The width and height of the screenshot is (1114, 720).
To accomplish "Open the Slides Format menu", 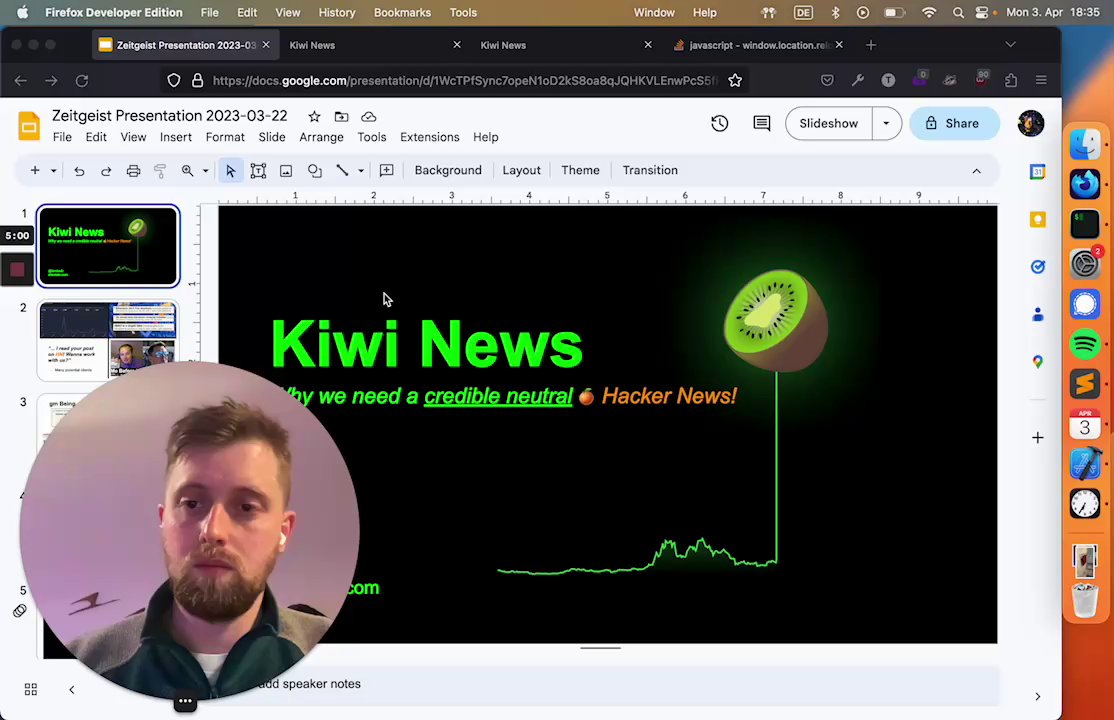I will coord(225,137).
